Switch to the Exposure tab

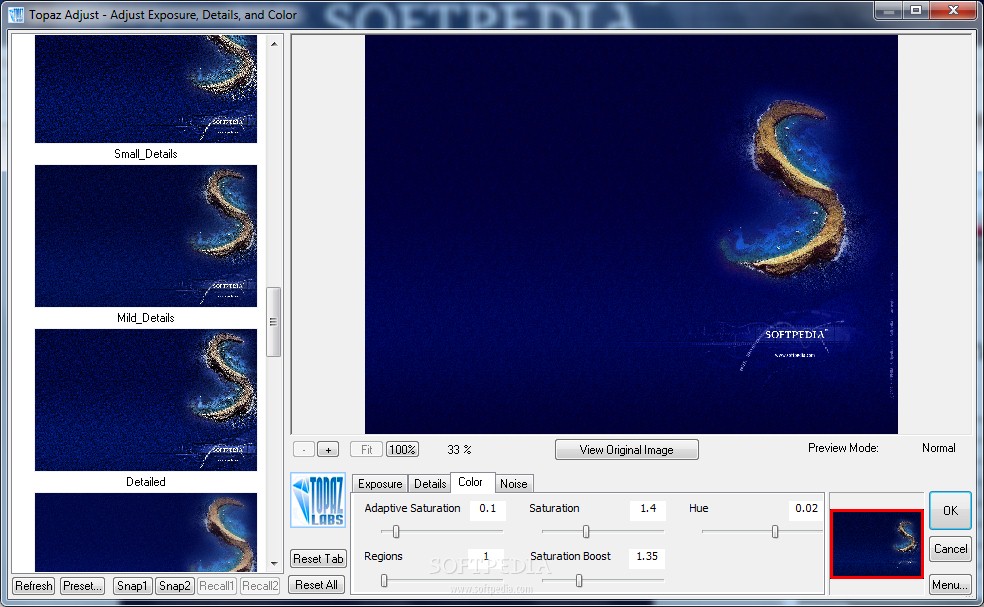coord(380,483)
